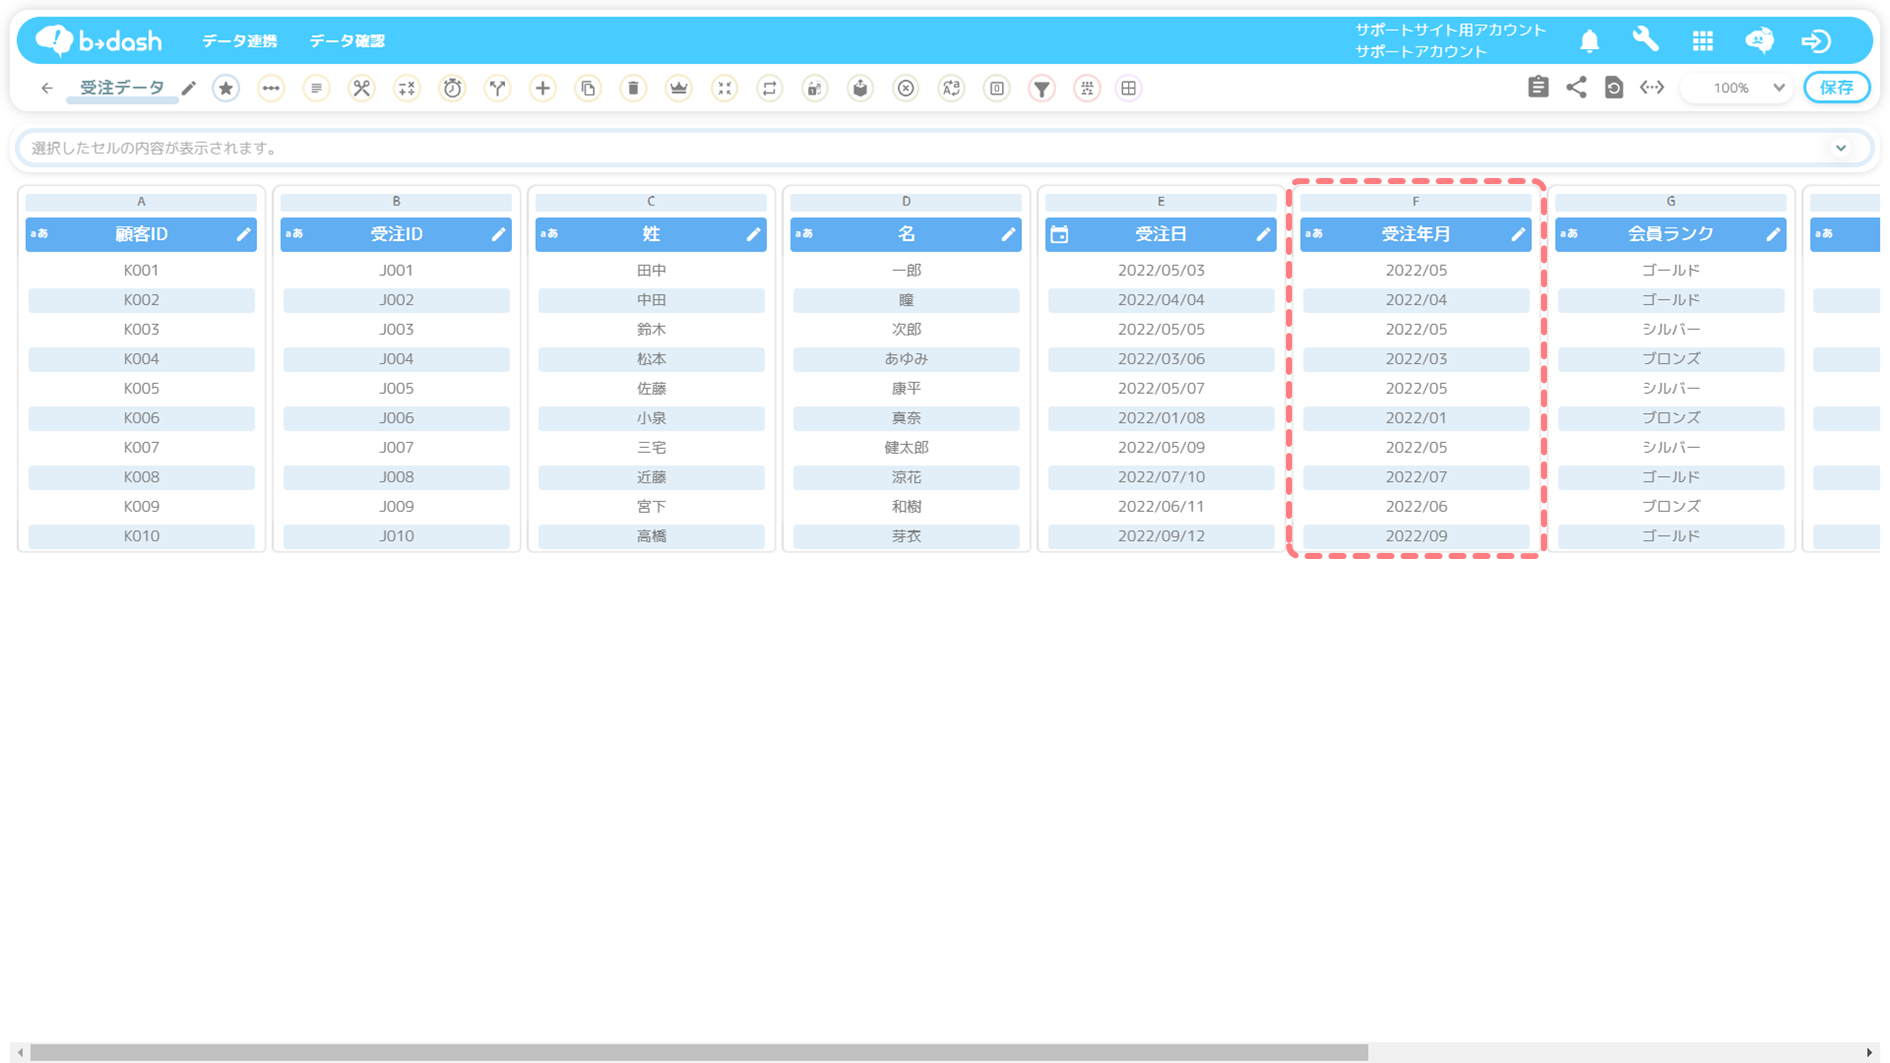Select cell 松本
1890x1063 pixels.
pyautogui.click(x=651, y=359)
